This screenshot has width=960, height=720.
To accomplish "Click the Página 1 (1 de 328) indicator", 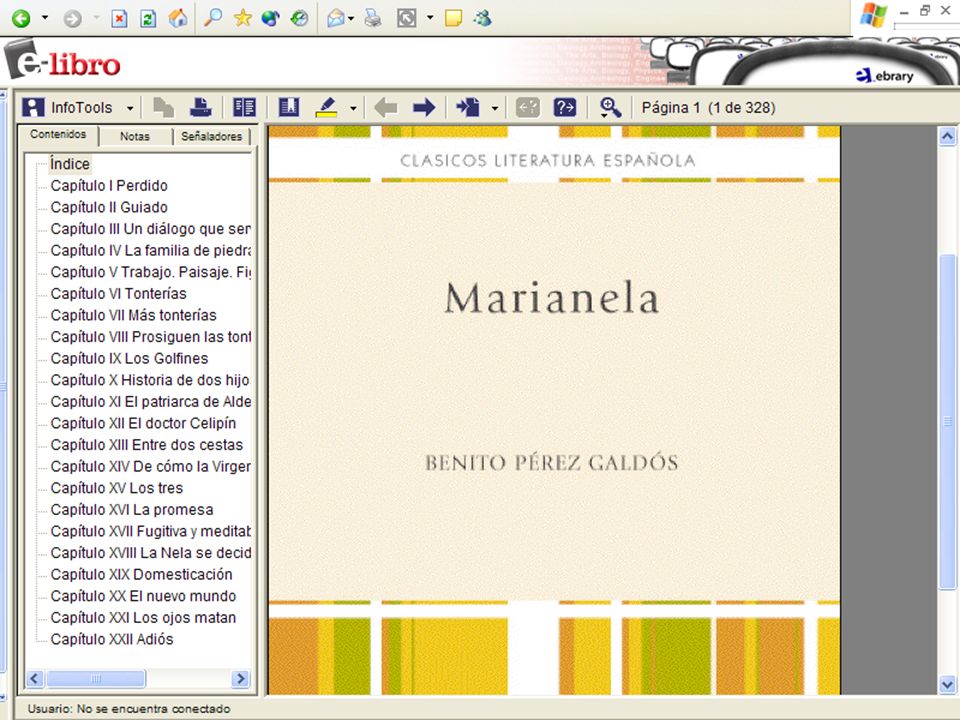I will point(708,108).
